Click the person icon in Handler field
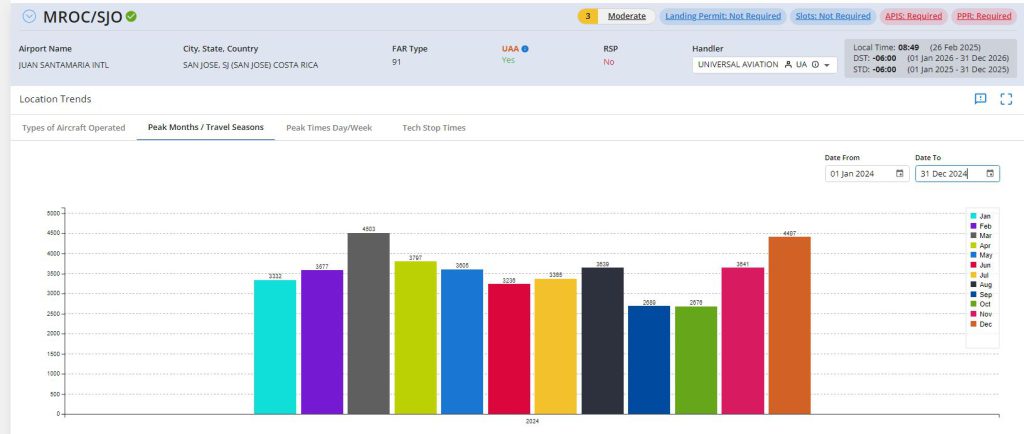Viewport: 1024px width, 434px height. point(789,65)
